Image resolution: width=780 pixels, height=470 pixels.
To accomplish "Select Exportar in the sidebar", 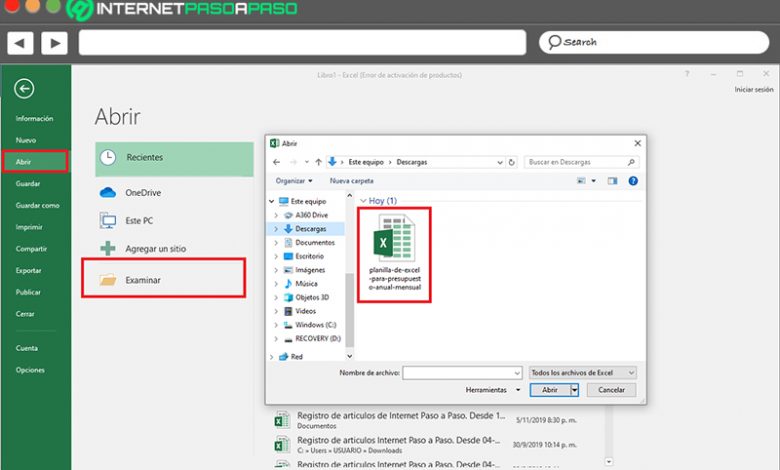I will coord(28,271).
